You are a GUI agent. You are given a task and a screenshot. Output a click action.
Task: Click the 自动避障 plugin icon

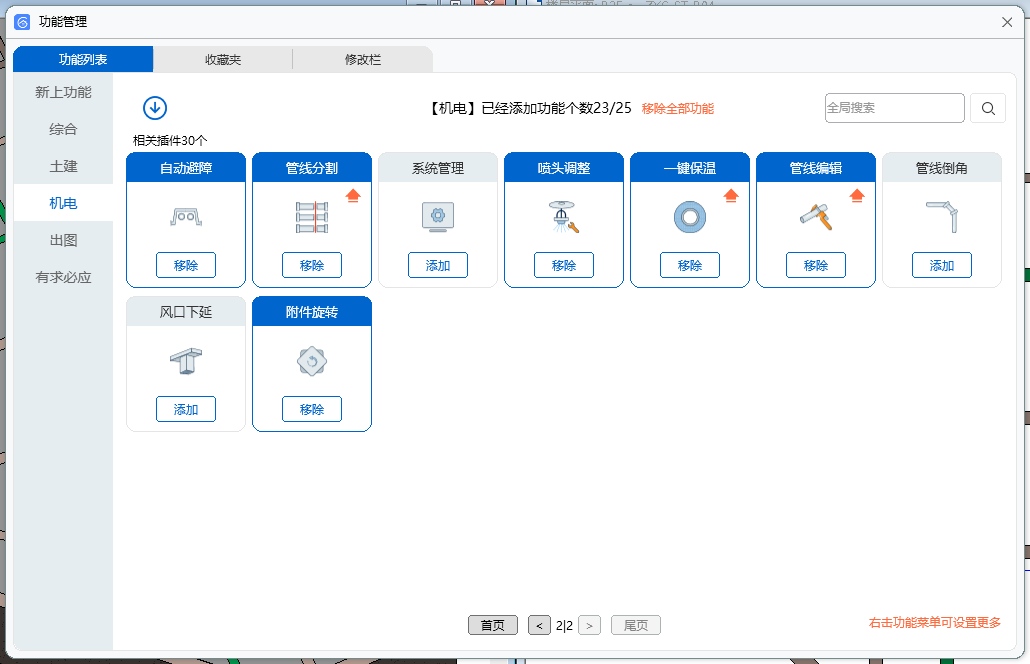186,216
